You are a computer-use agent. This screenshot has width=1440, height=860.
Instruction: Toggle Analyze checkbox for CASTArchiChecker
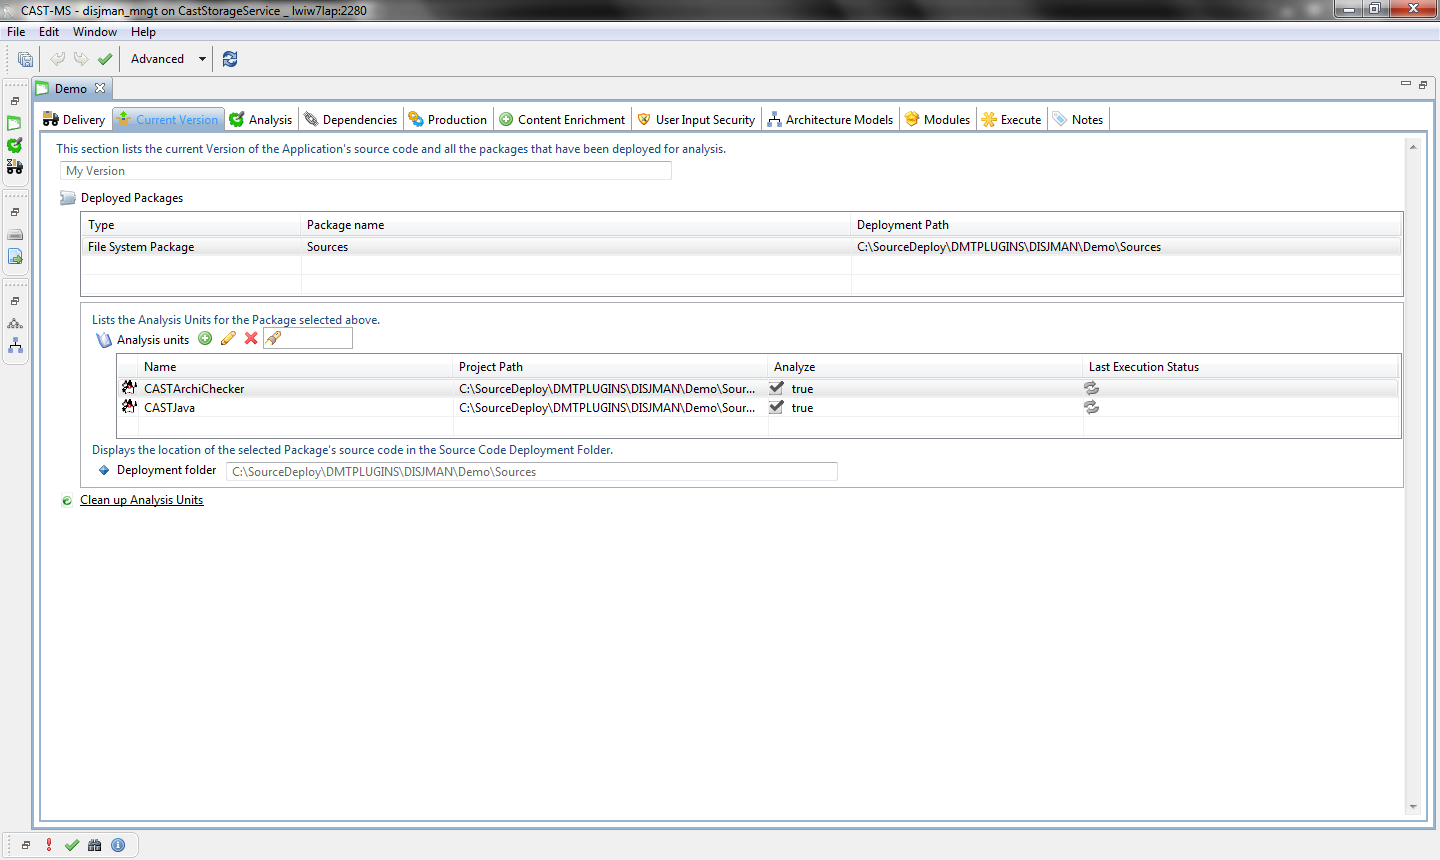point(777,388)
